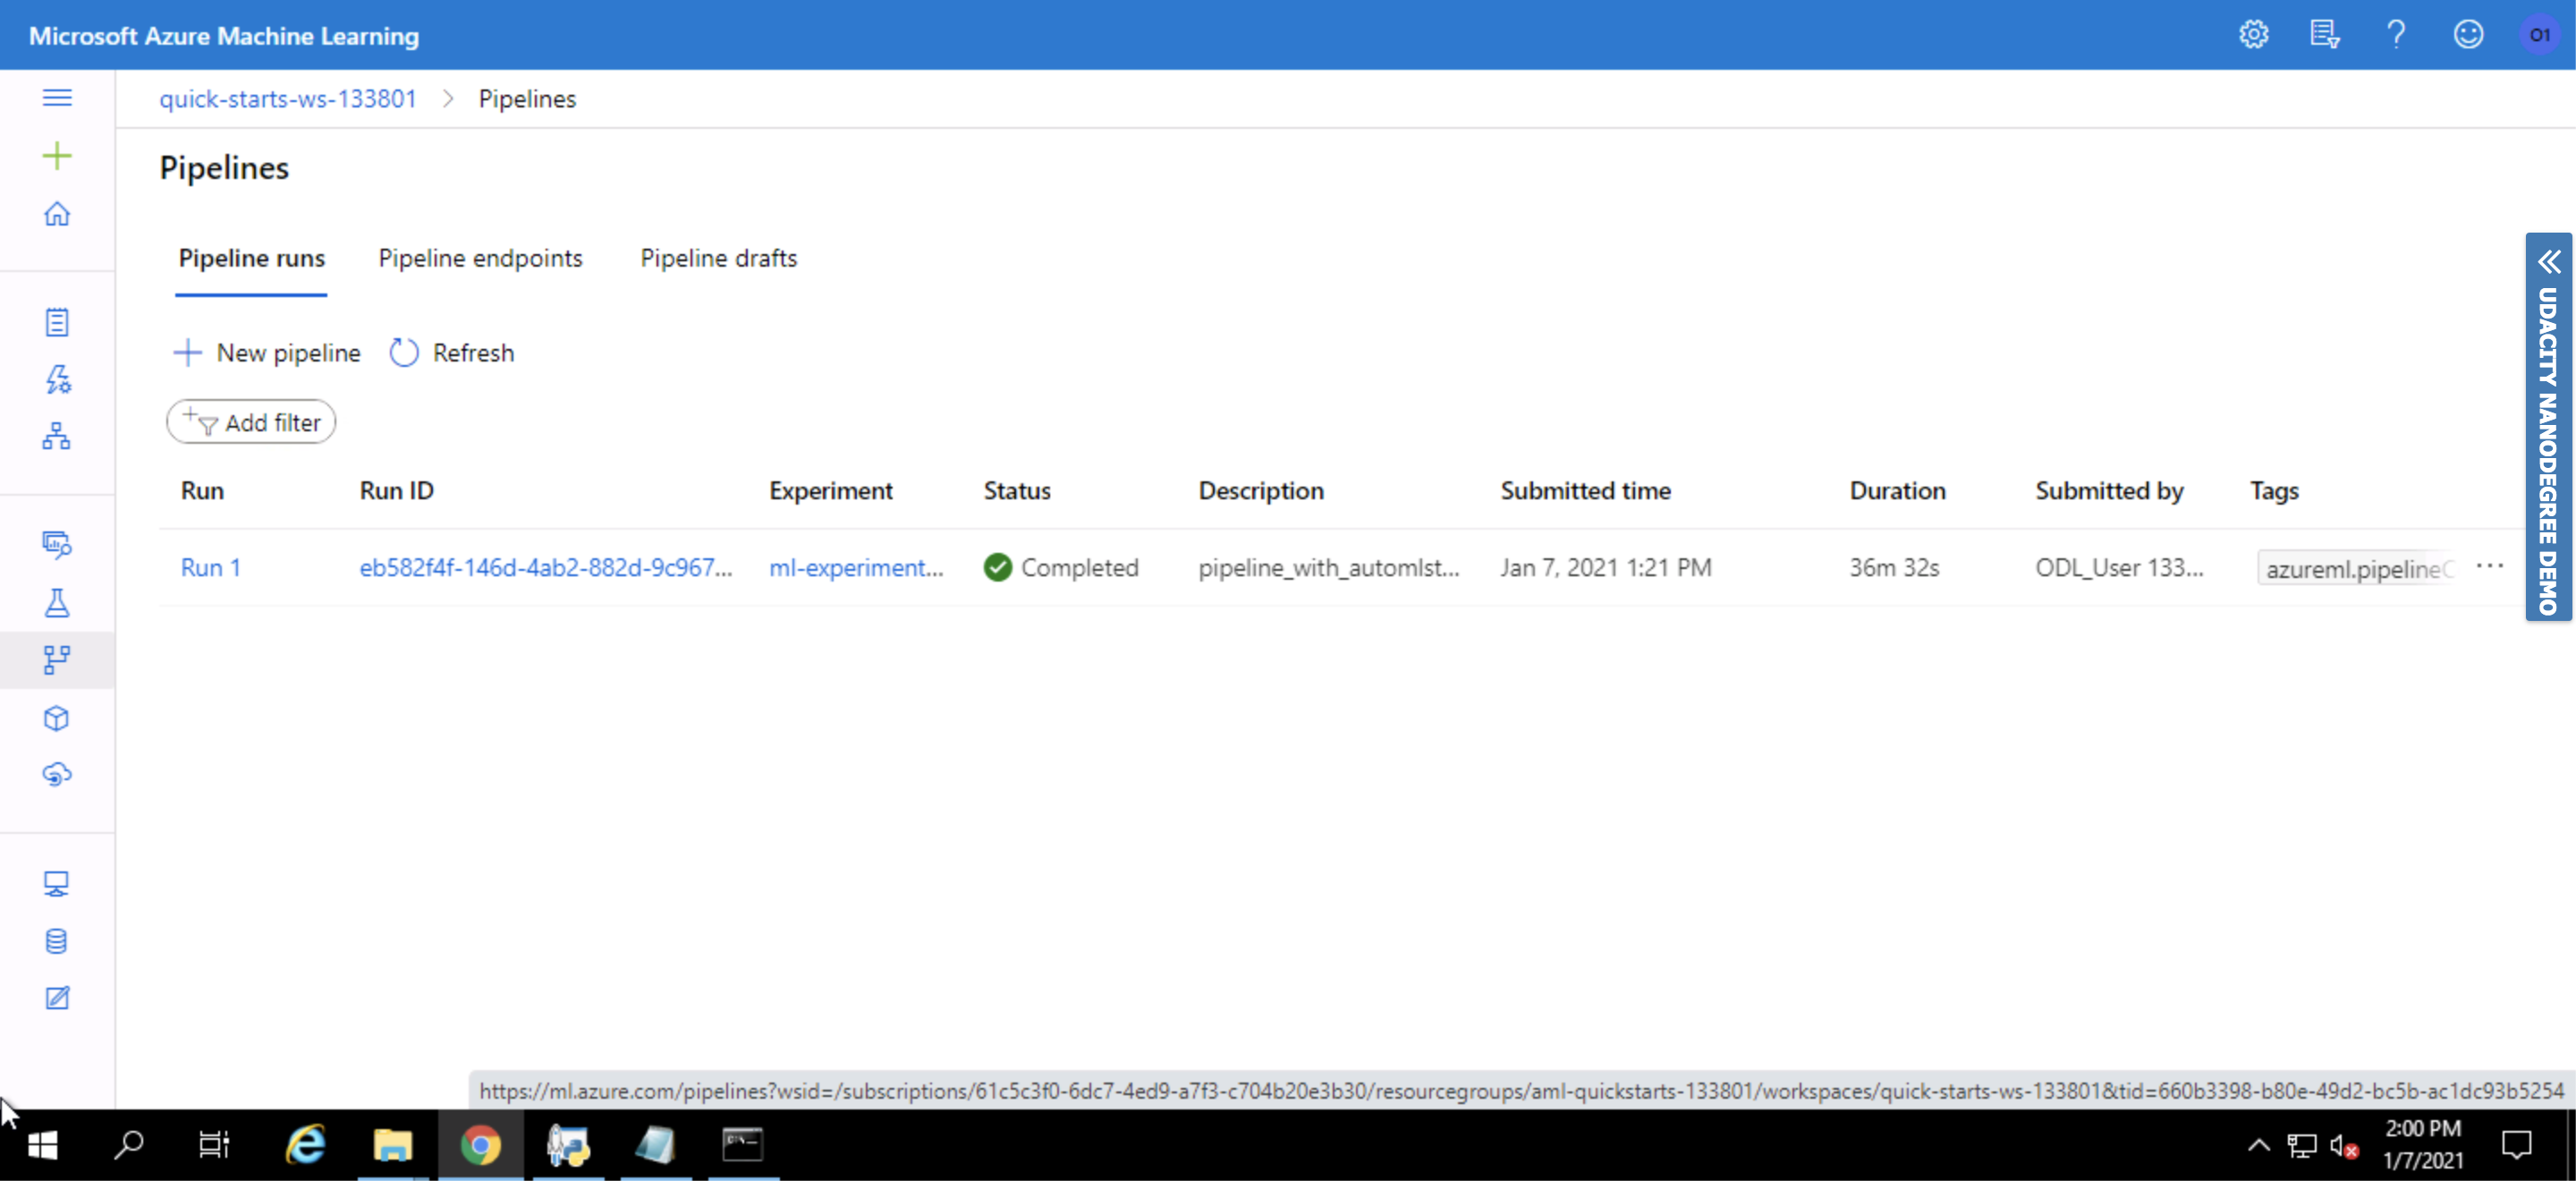Toggle the hamburger navigation menu
2576x1181 pixels.
(57, 97)
